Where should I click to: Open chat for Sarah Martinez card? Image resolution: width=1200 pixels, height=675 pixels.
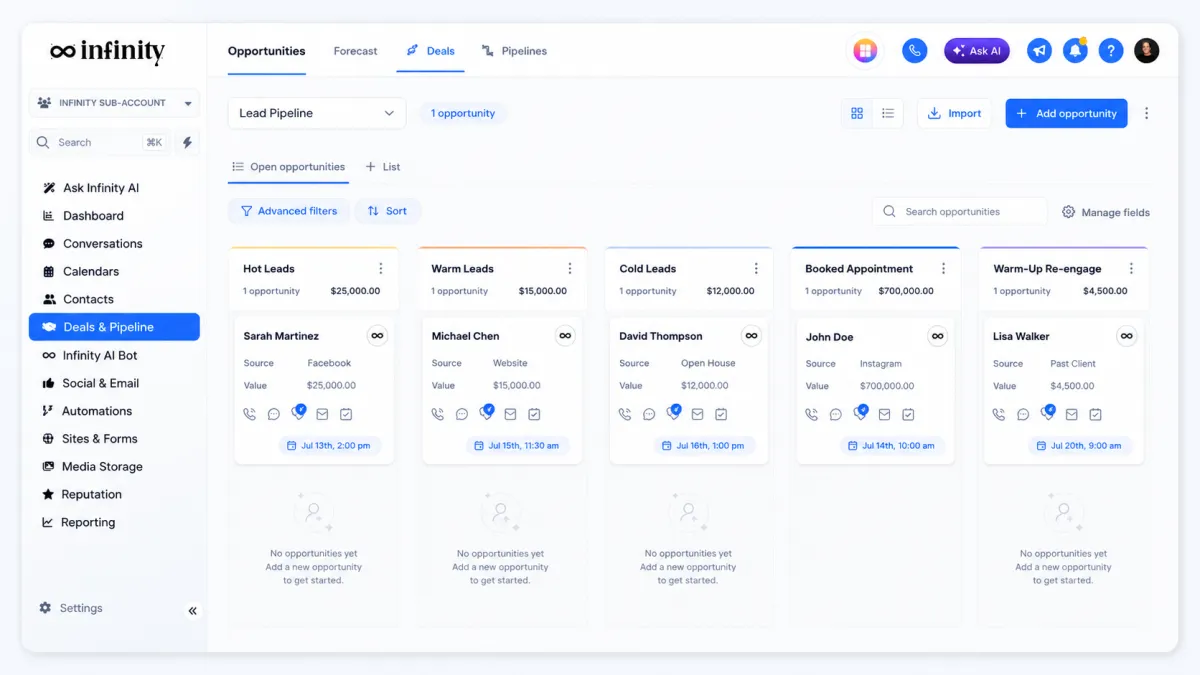point(273,414)
